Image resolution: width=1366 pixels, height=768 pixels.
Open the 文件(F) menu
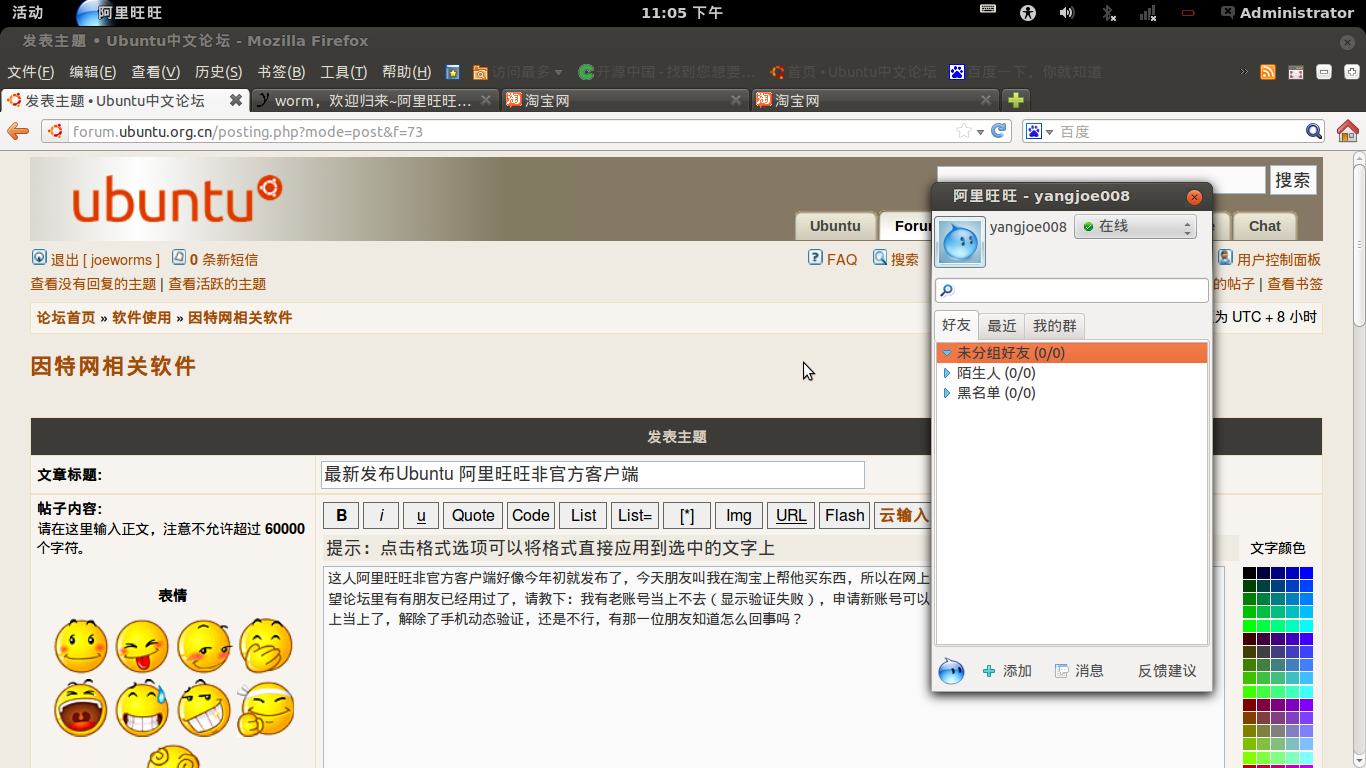[30, 72]
